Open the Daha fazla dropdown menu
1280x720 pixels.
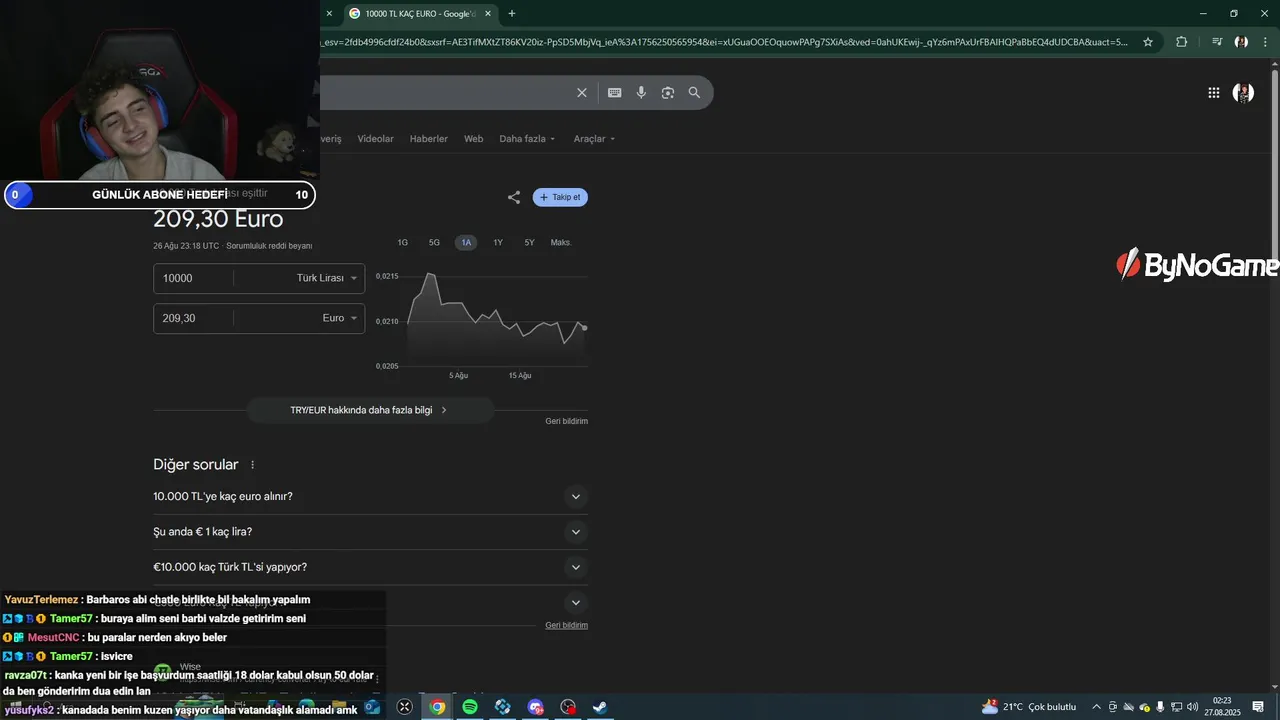click(x=527, y=139)
